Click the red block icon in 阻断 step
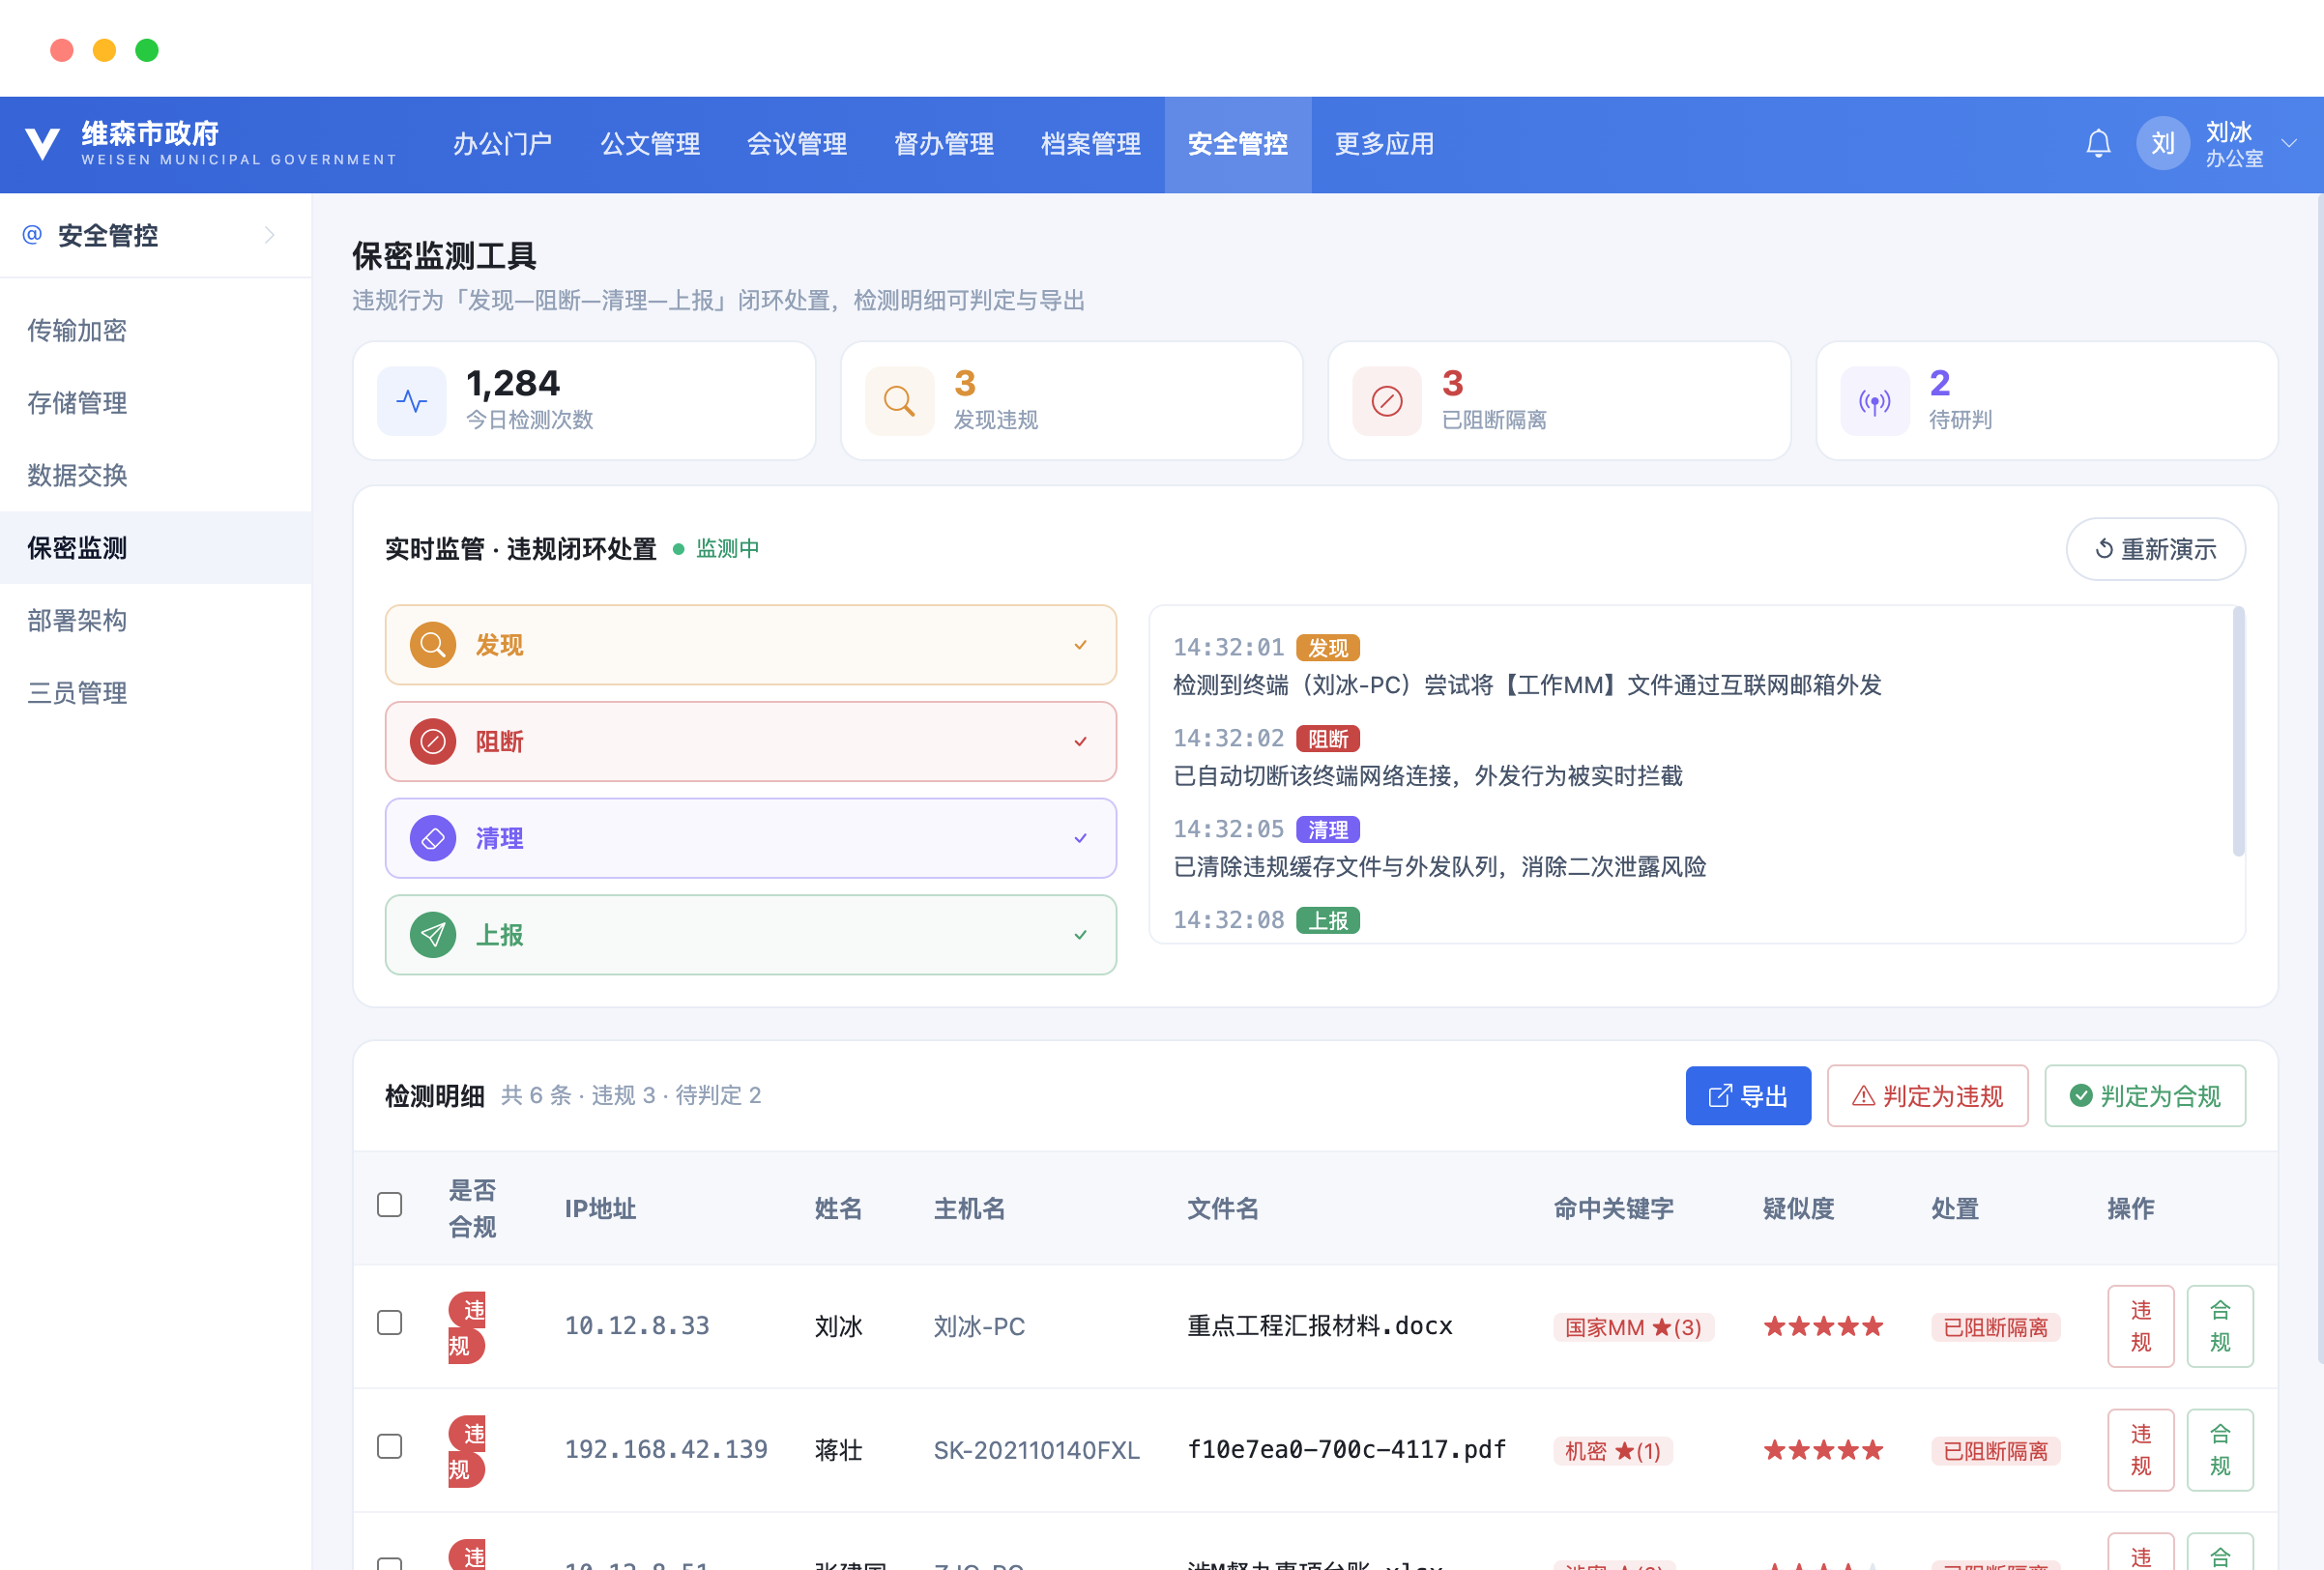Viewport: 2324px width, 1570px height. pyautogui.click(x=433, y=742)
